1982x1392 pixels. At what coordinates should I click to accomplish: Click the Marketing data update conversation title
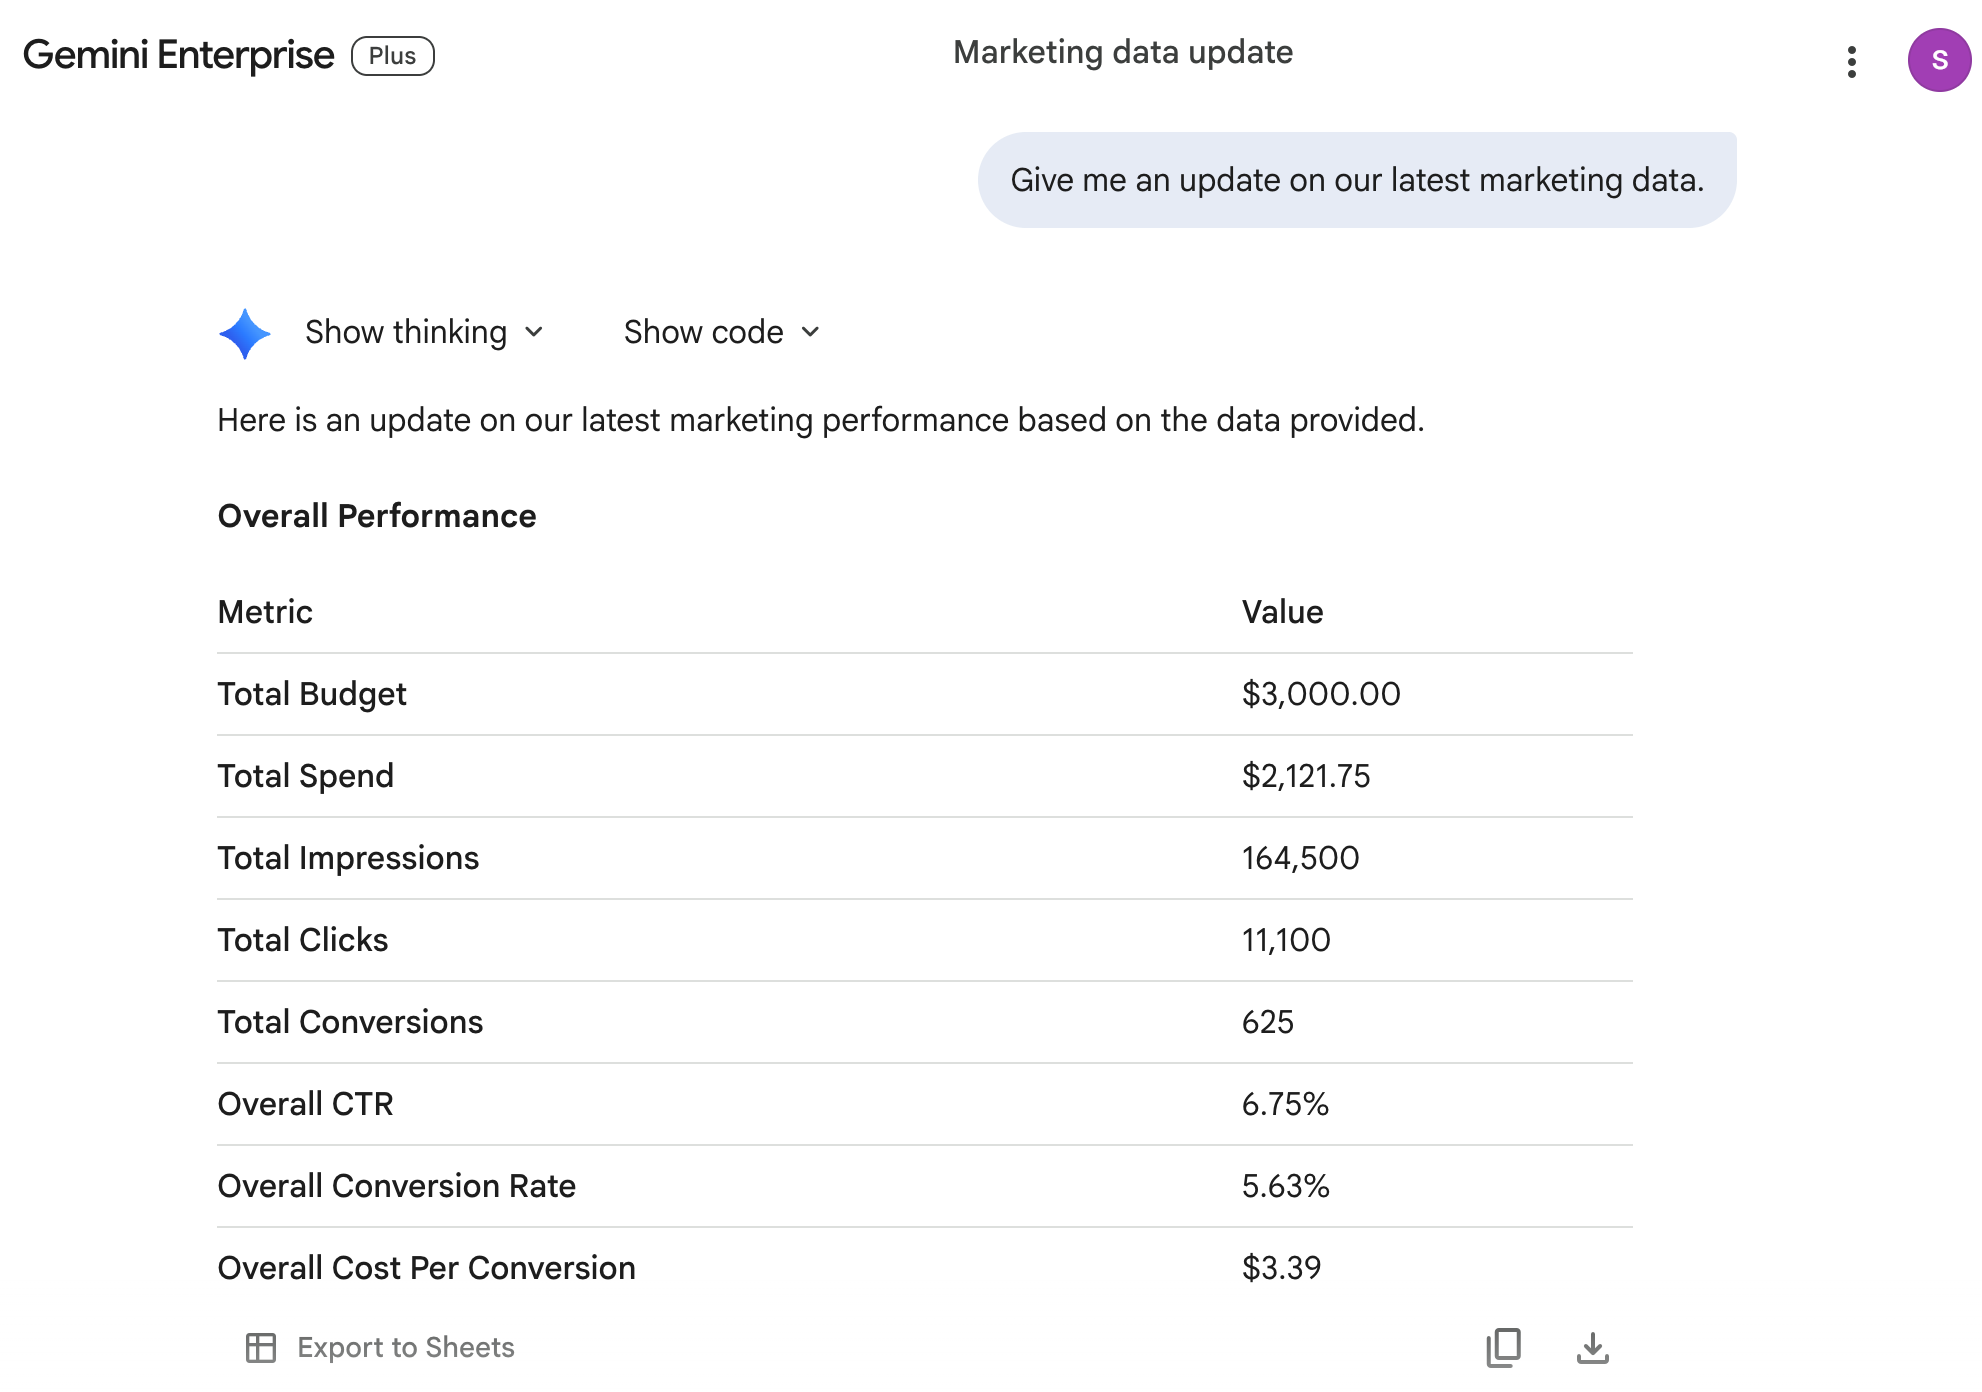pyautogui.click(x=1123, y=52)
